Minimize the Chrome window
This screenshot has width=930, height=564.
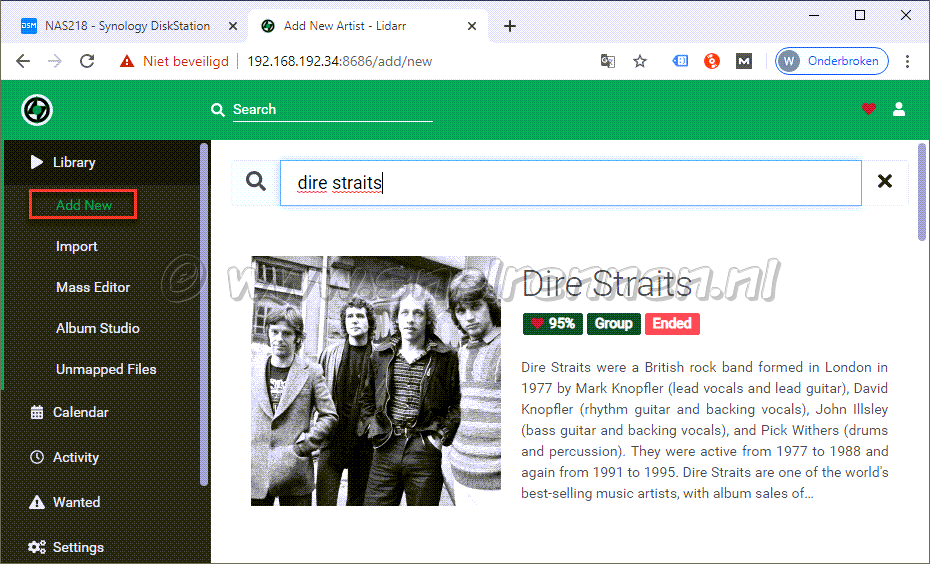(814, 15)
